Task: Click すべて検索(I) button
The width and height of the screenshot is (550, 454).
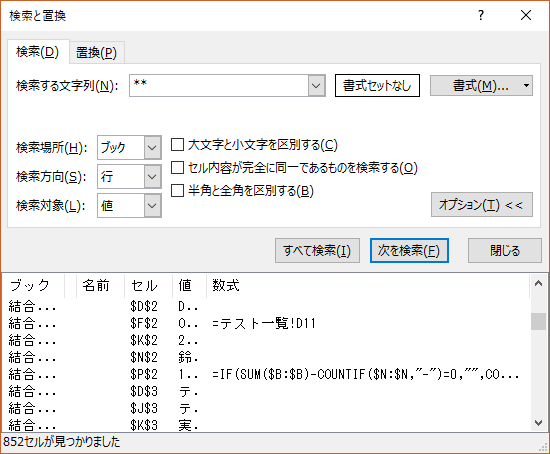Action: [x=317, y=251]
